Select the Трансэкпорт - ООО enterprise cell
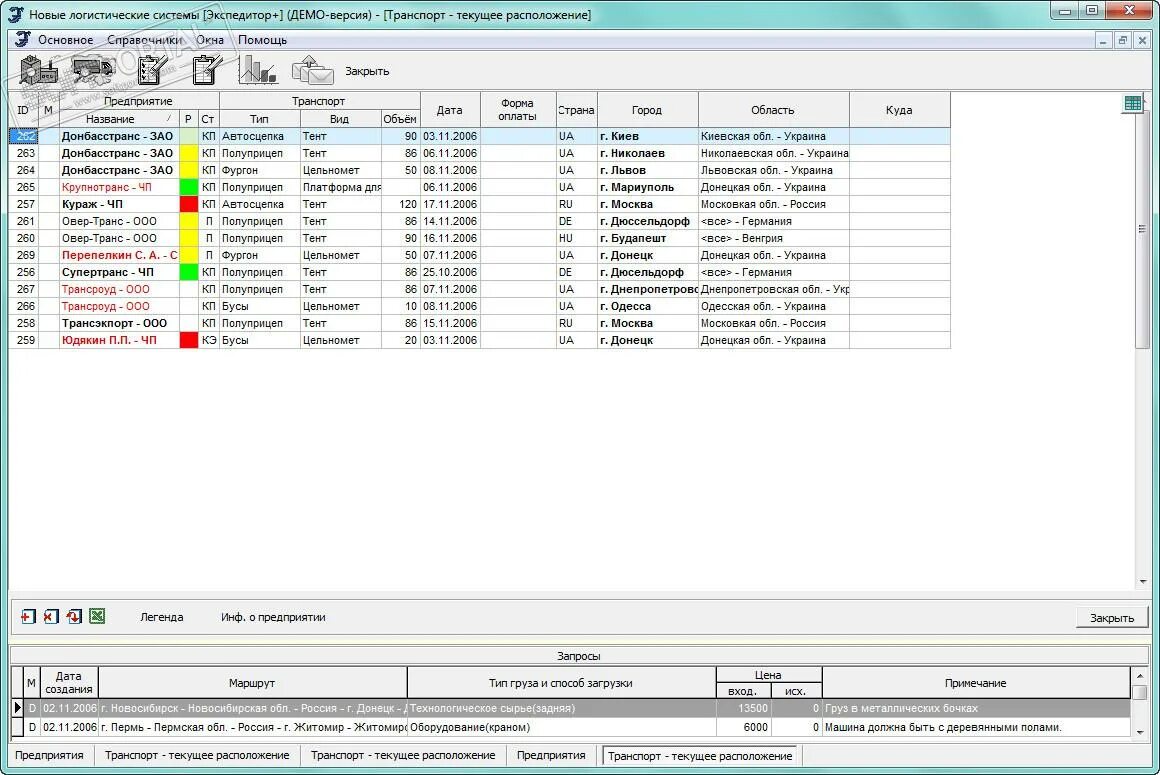The height and width of the screenshot is (775, 1160). coord(119,323)
